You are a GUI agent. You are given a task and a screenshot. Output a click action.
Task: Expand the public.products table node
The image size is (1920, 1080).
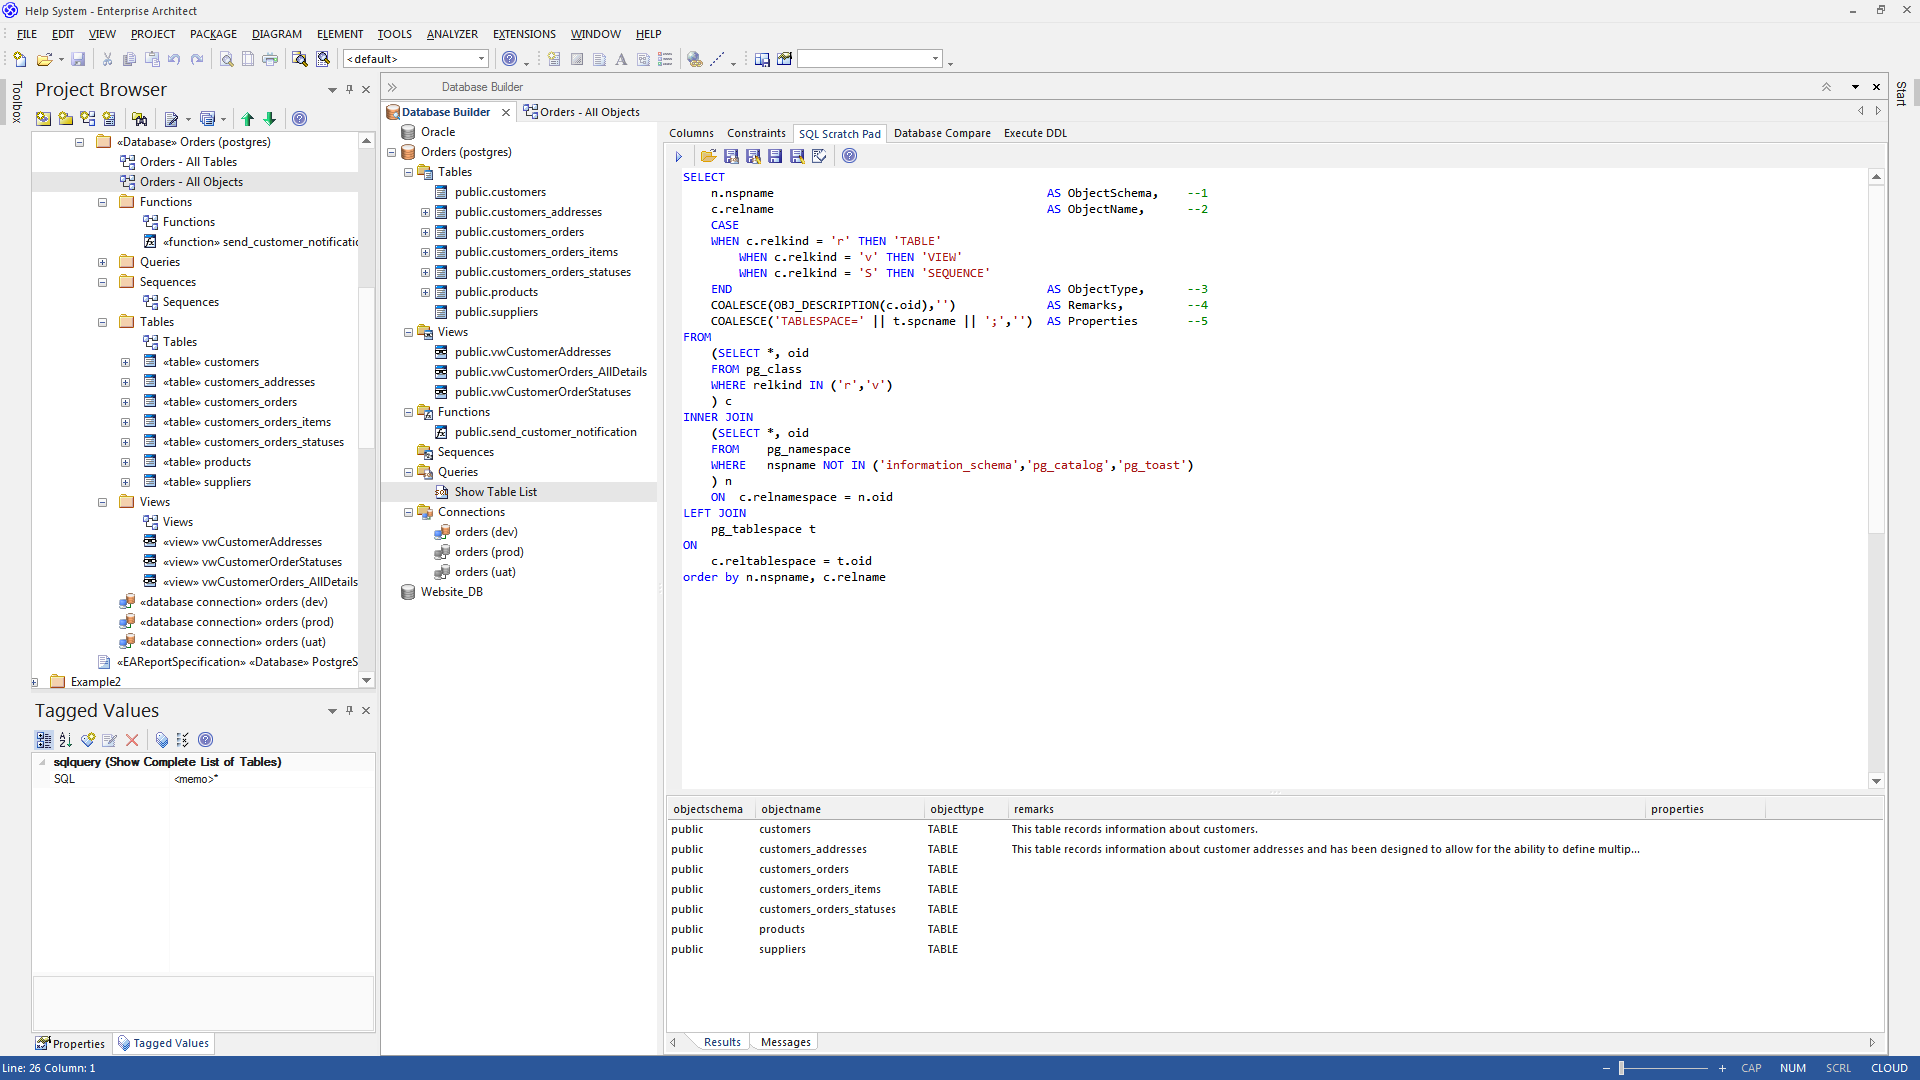(425, 292)
